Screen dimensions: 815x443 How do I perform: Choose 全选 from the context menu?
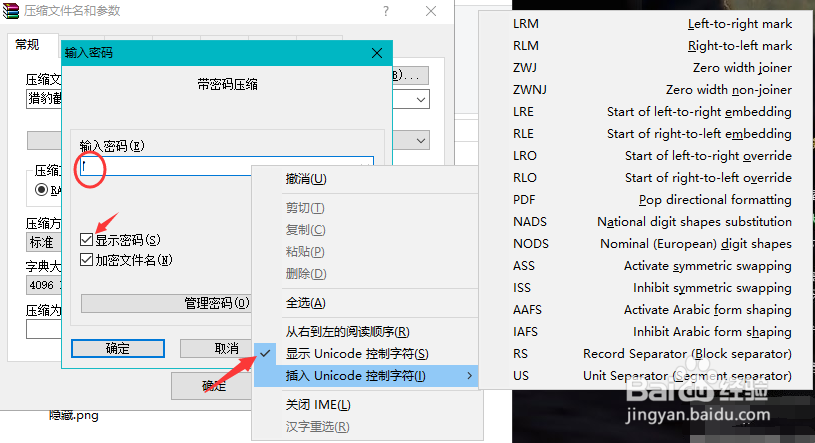[x=367, y=303]
